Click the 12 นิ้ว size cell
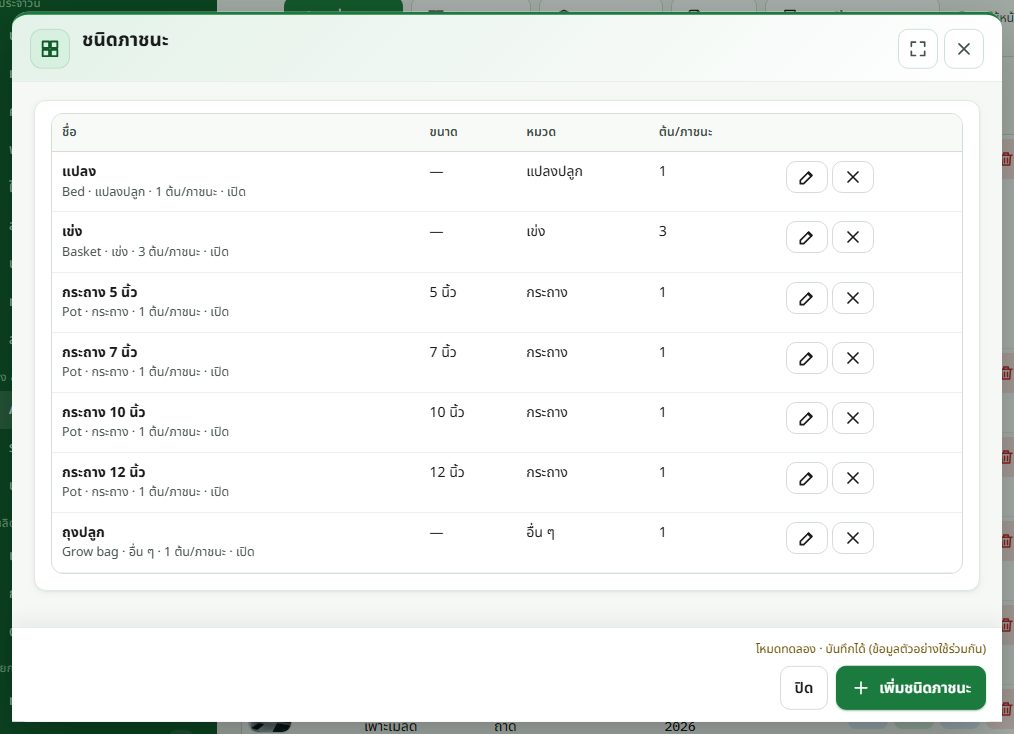The height and width of the screenshot is (734, 1014). pyautogui.click(x=447, y=472)
